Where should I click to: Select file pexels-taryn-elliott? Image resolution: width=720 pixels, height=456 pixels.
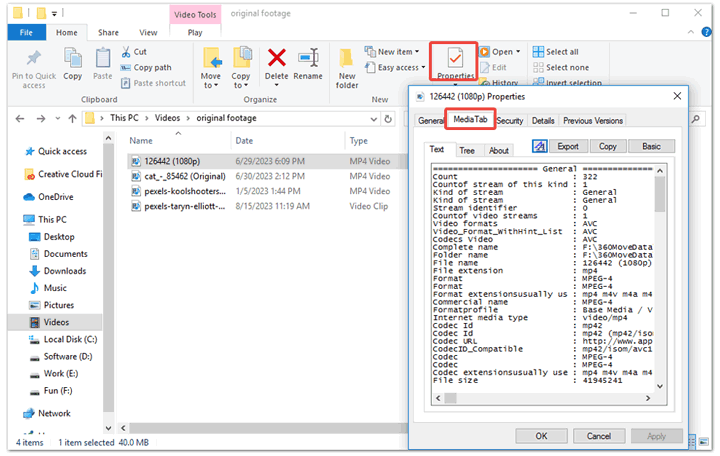[185, 207]
